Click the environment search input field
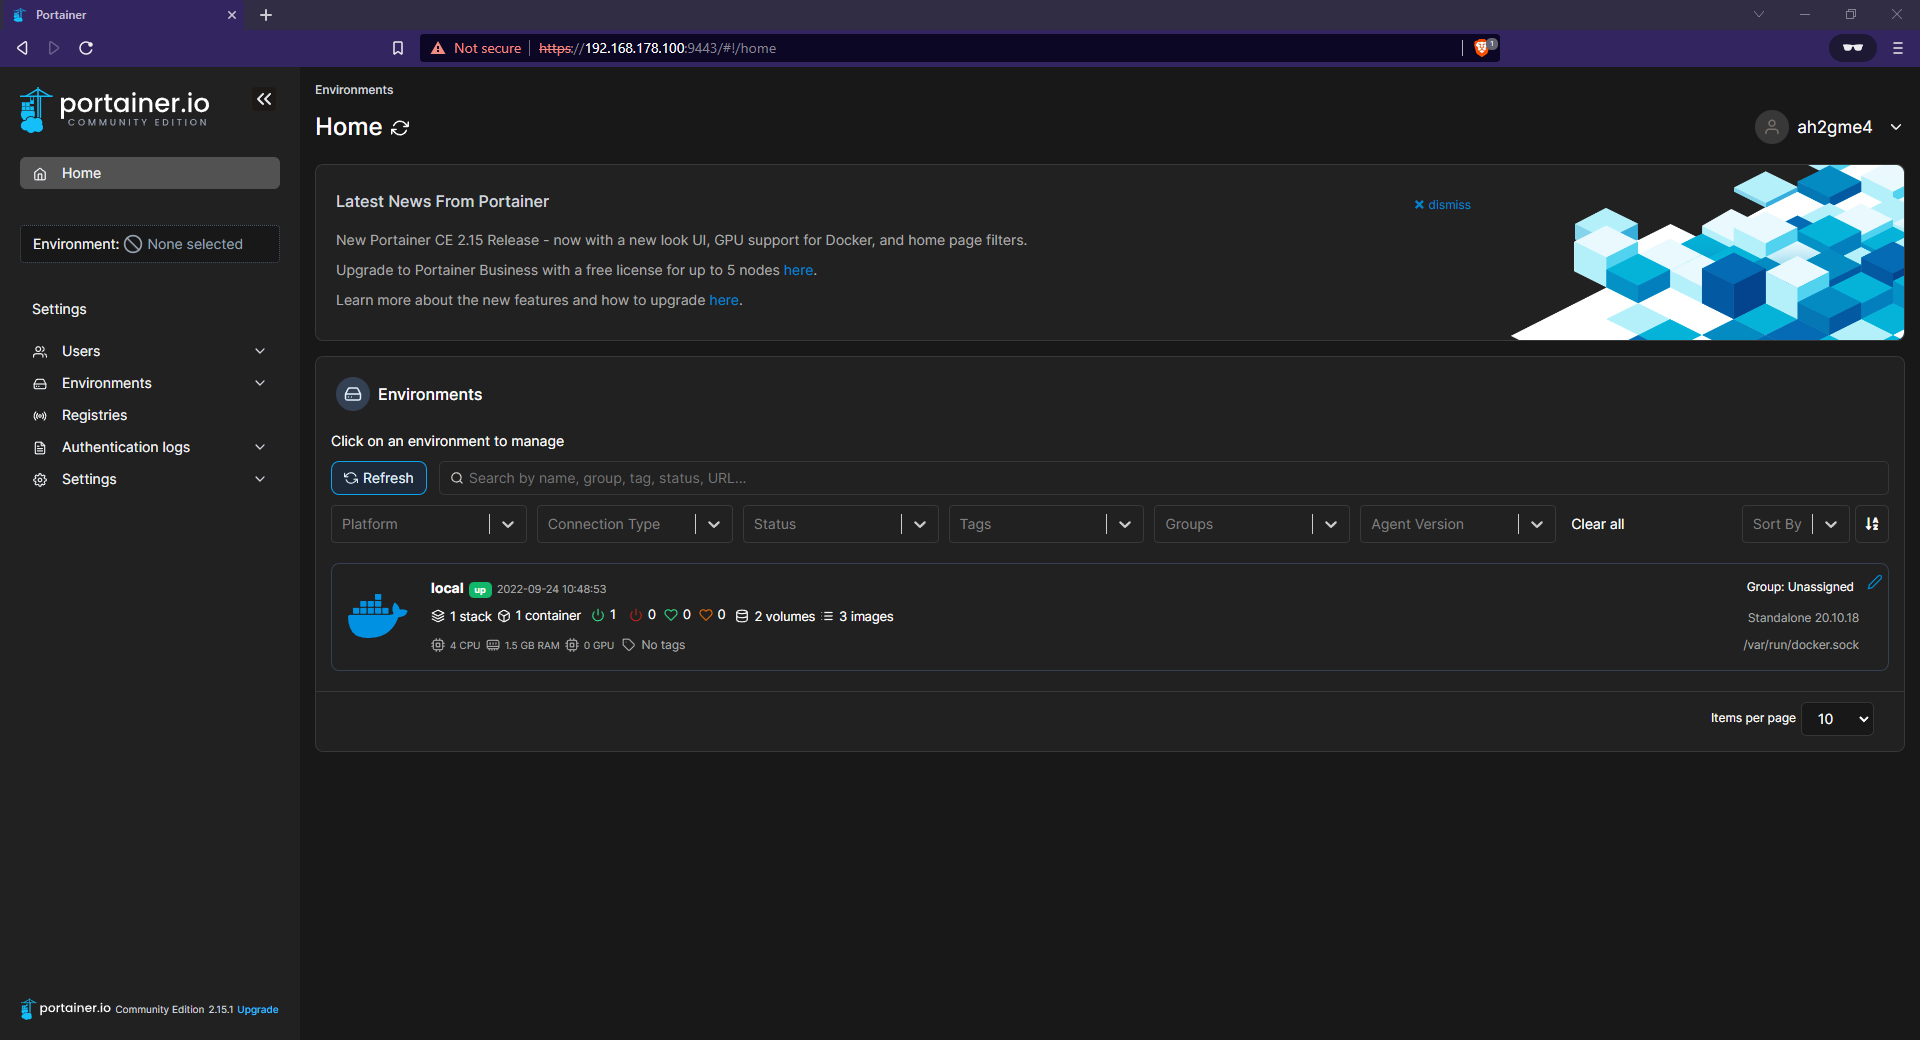 [900, 477]
